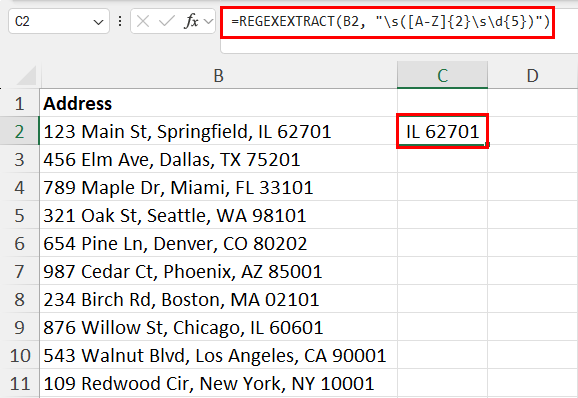Screen dimensions: 578x398
Task: Select cell with 123 Main St, Springfield address
Action: (219, 131)
